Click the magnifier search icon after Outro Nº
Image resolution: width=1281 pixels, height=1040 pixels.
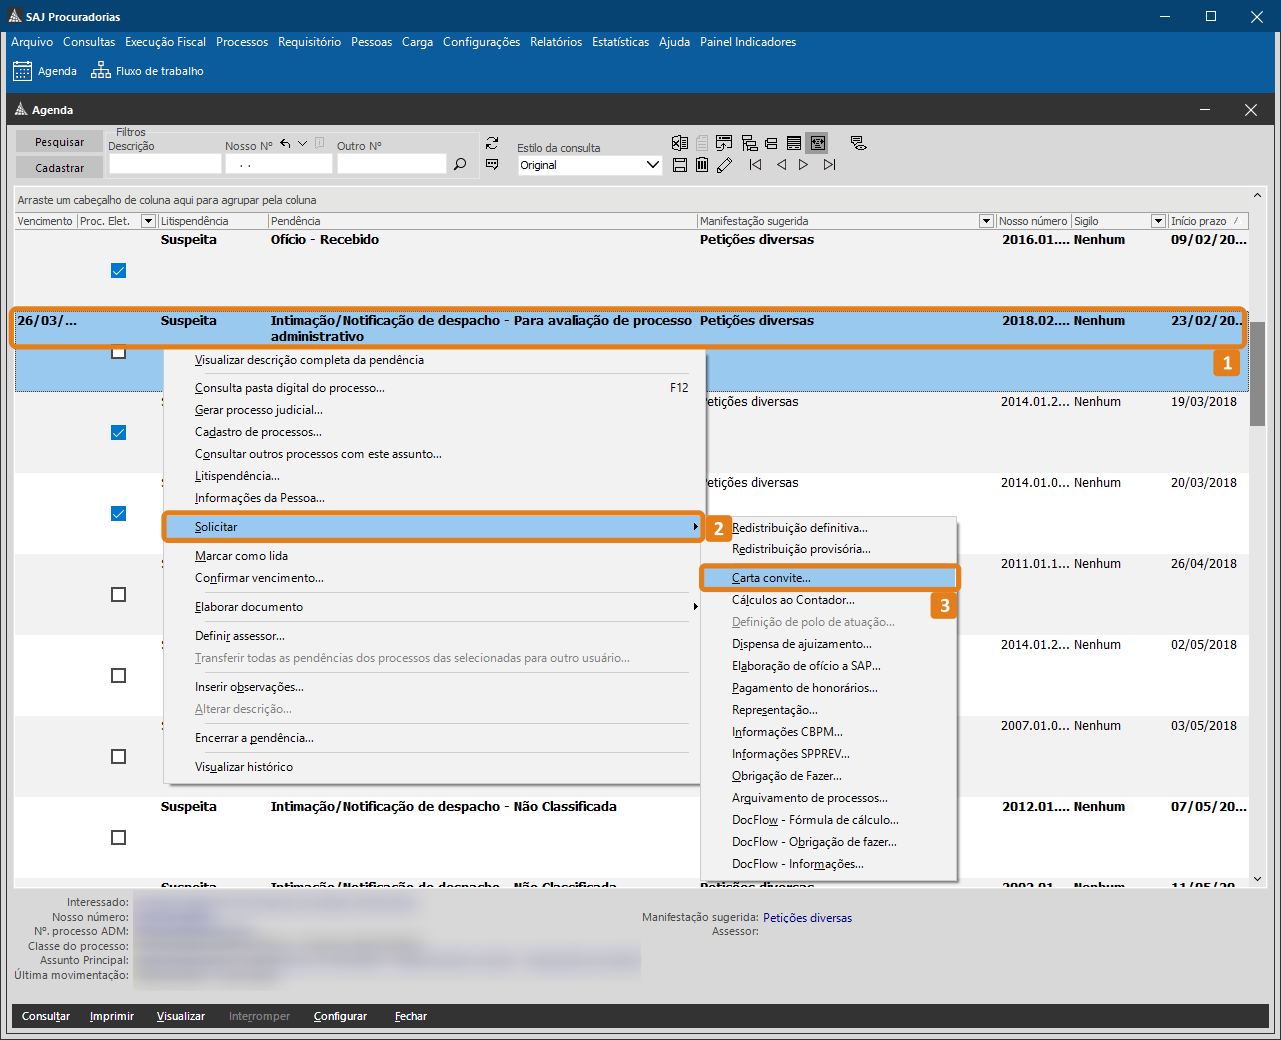(460, 164)
